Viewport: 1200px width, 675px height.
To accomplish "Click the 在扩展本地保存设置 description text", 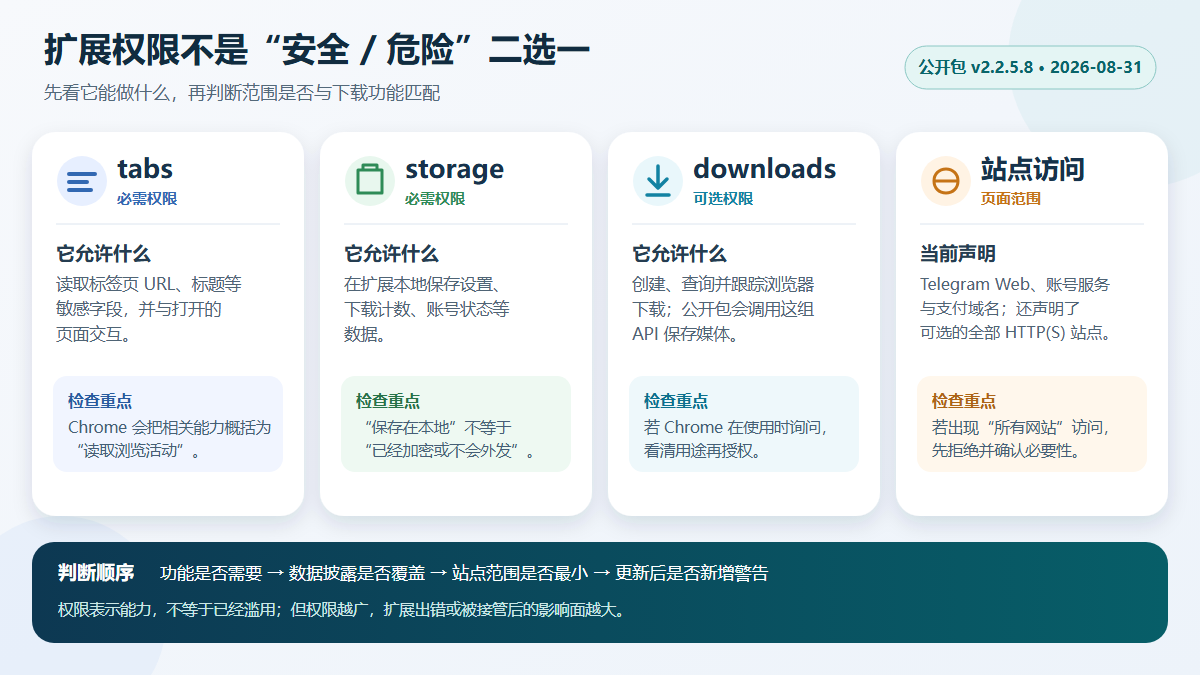I will 429,309.
